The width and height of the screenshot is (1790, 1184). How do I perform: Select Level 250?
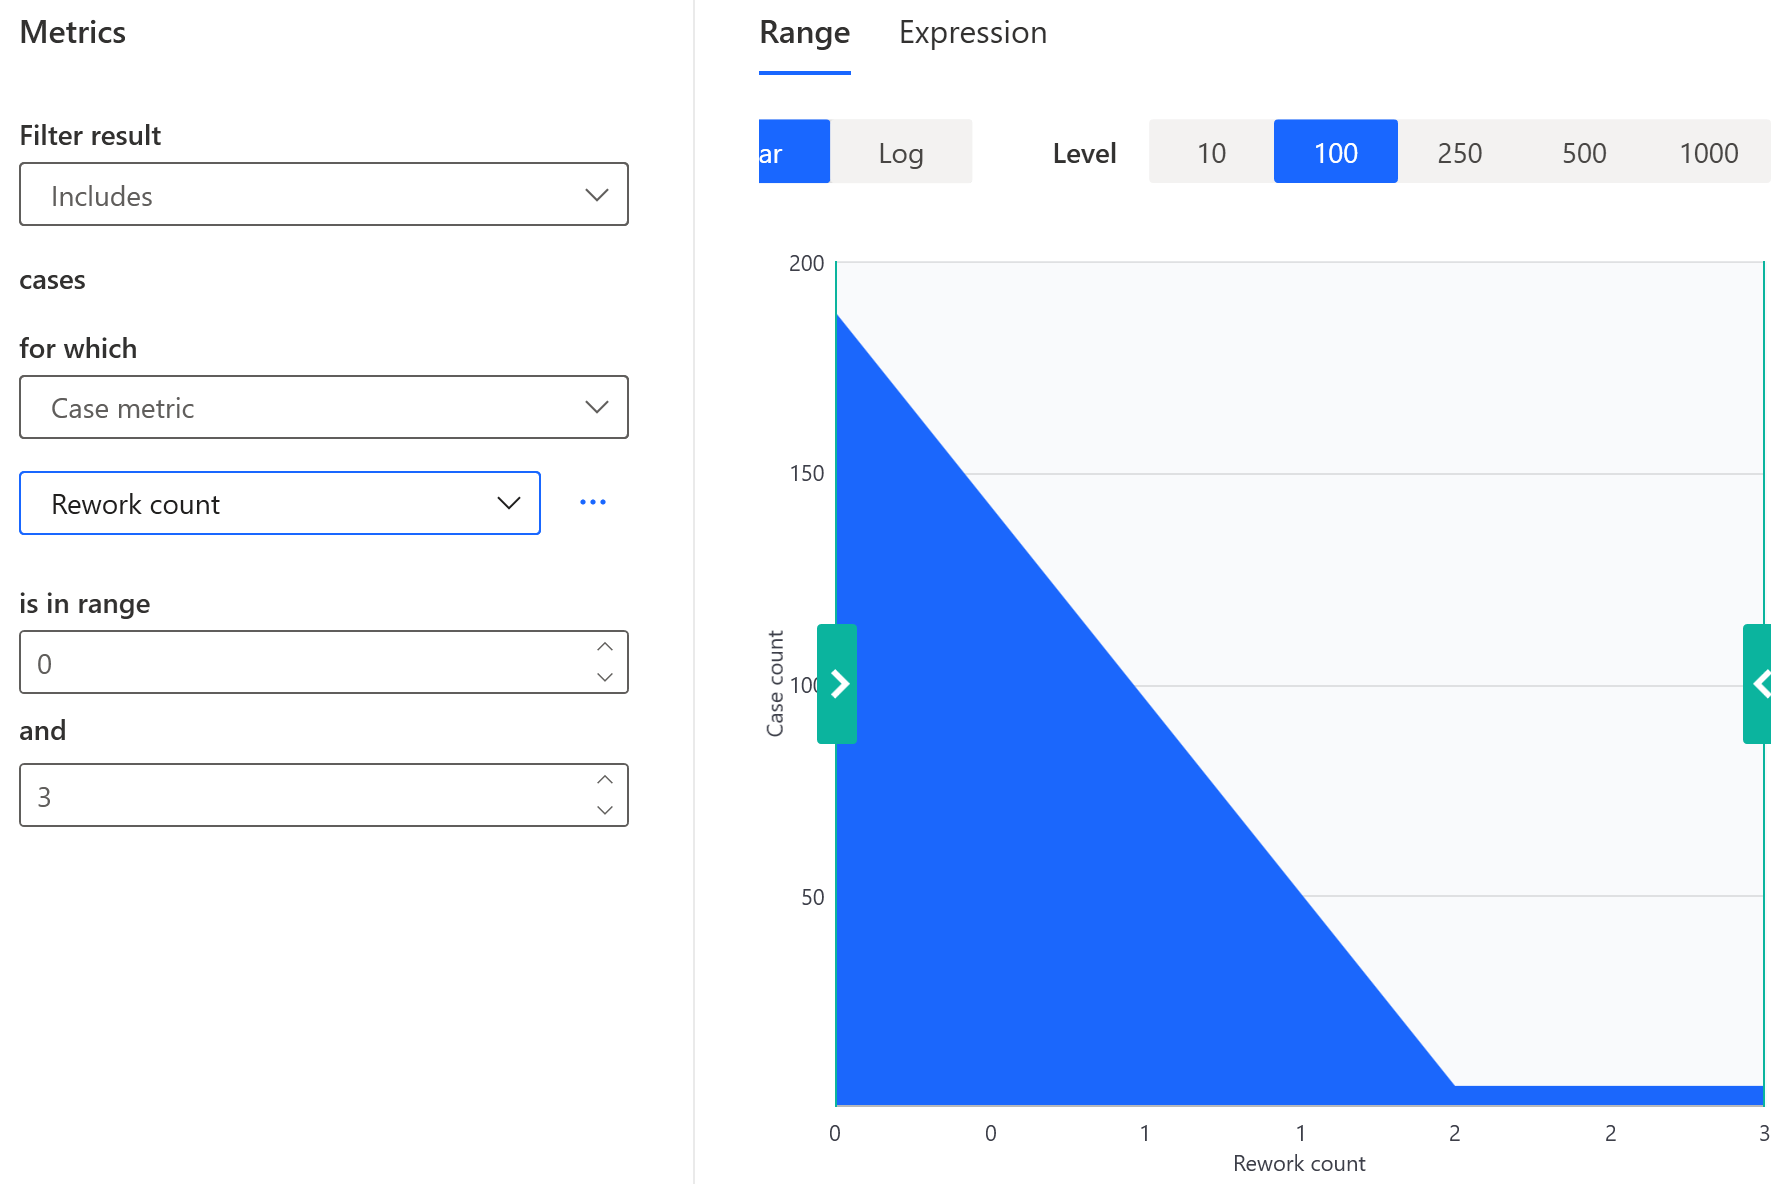tap(1459, 152)
